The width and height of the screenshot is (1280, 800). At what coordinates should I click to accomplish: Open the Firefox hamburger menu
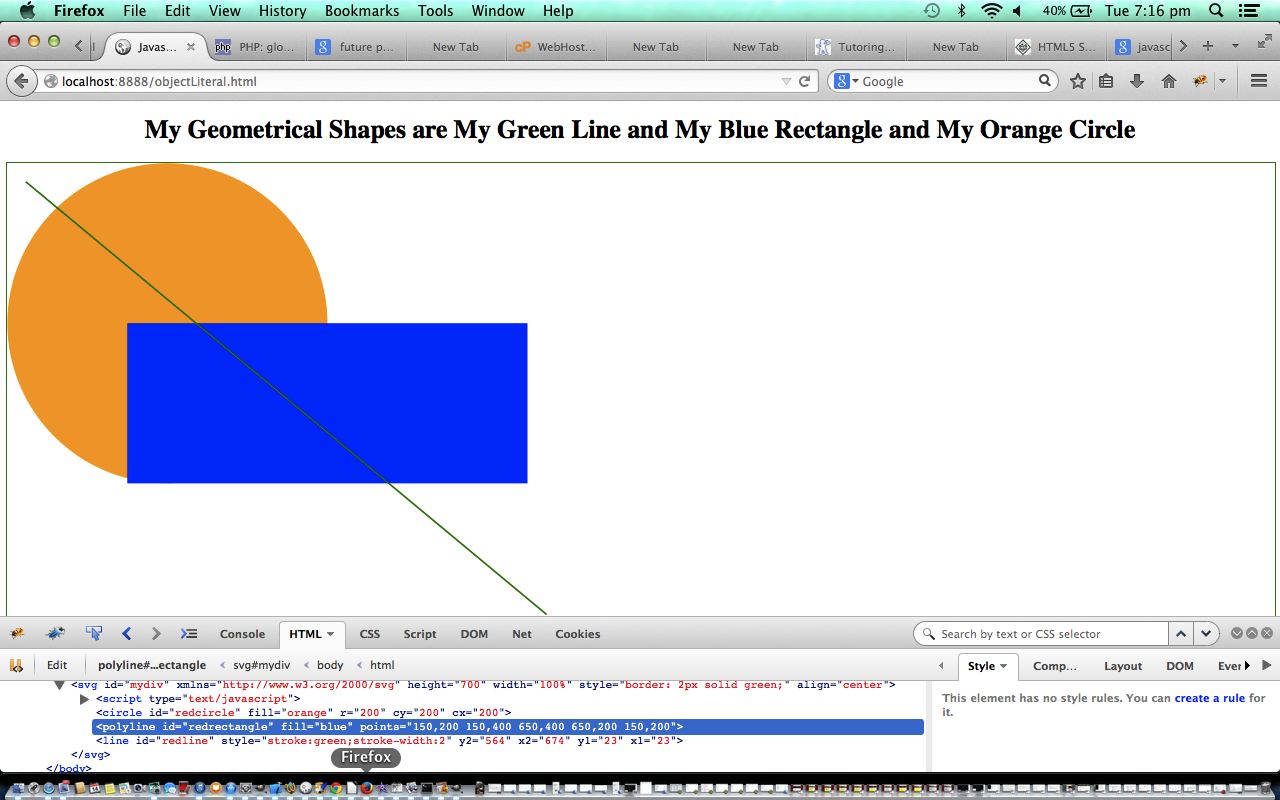(x=1259, y=81)
